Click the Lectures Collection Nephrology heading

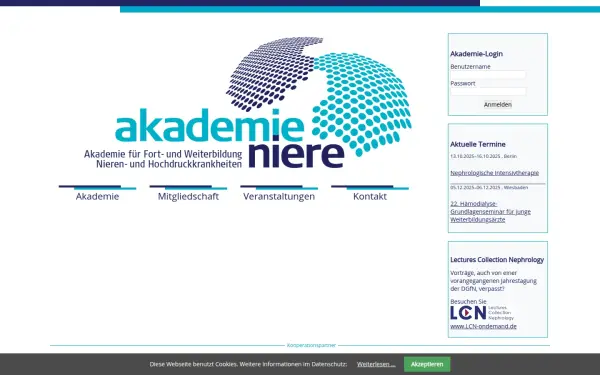pyautogui.click(x=497, y=260)
